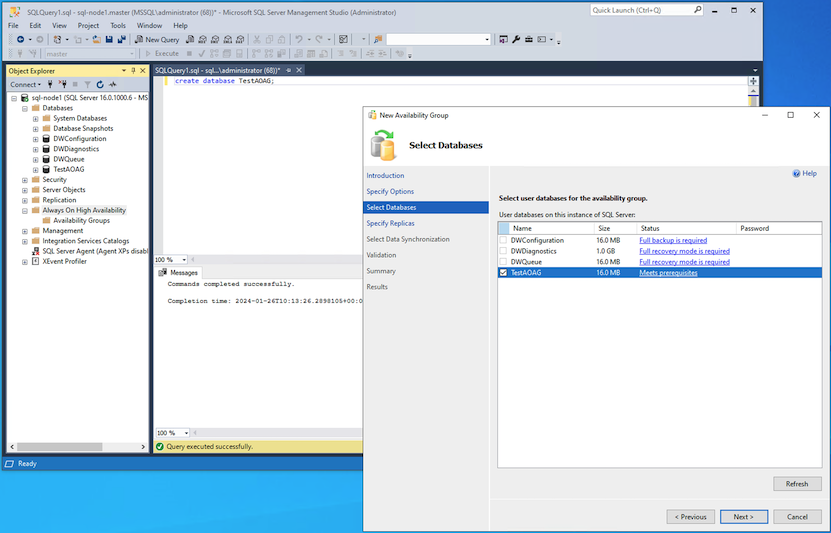This screenshot has width=831, height=533.
Task: Click the solution explorer icon before the wrench
Action: tap(503, 40)
